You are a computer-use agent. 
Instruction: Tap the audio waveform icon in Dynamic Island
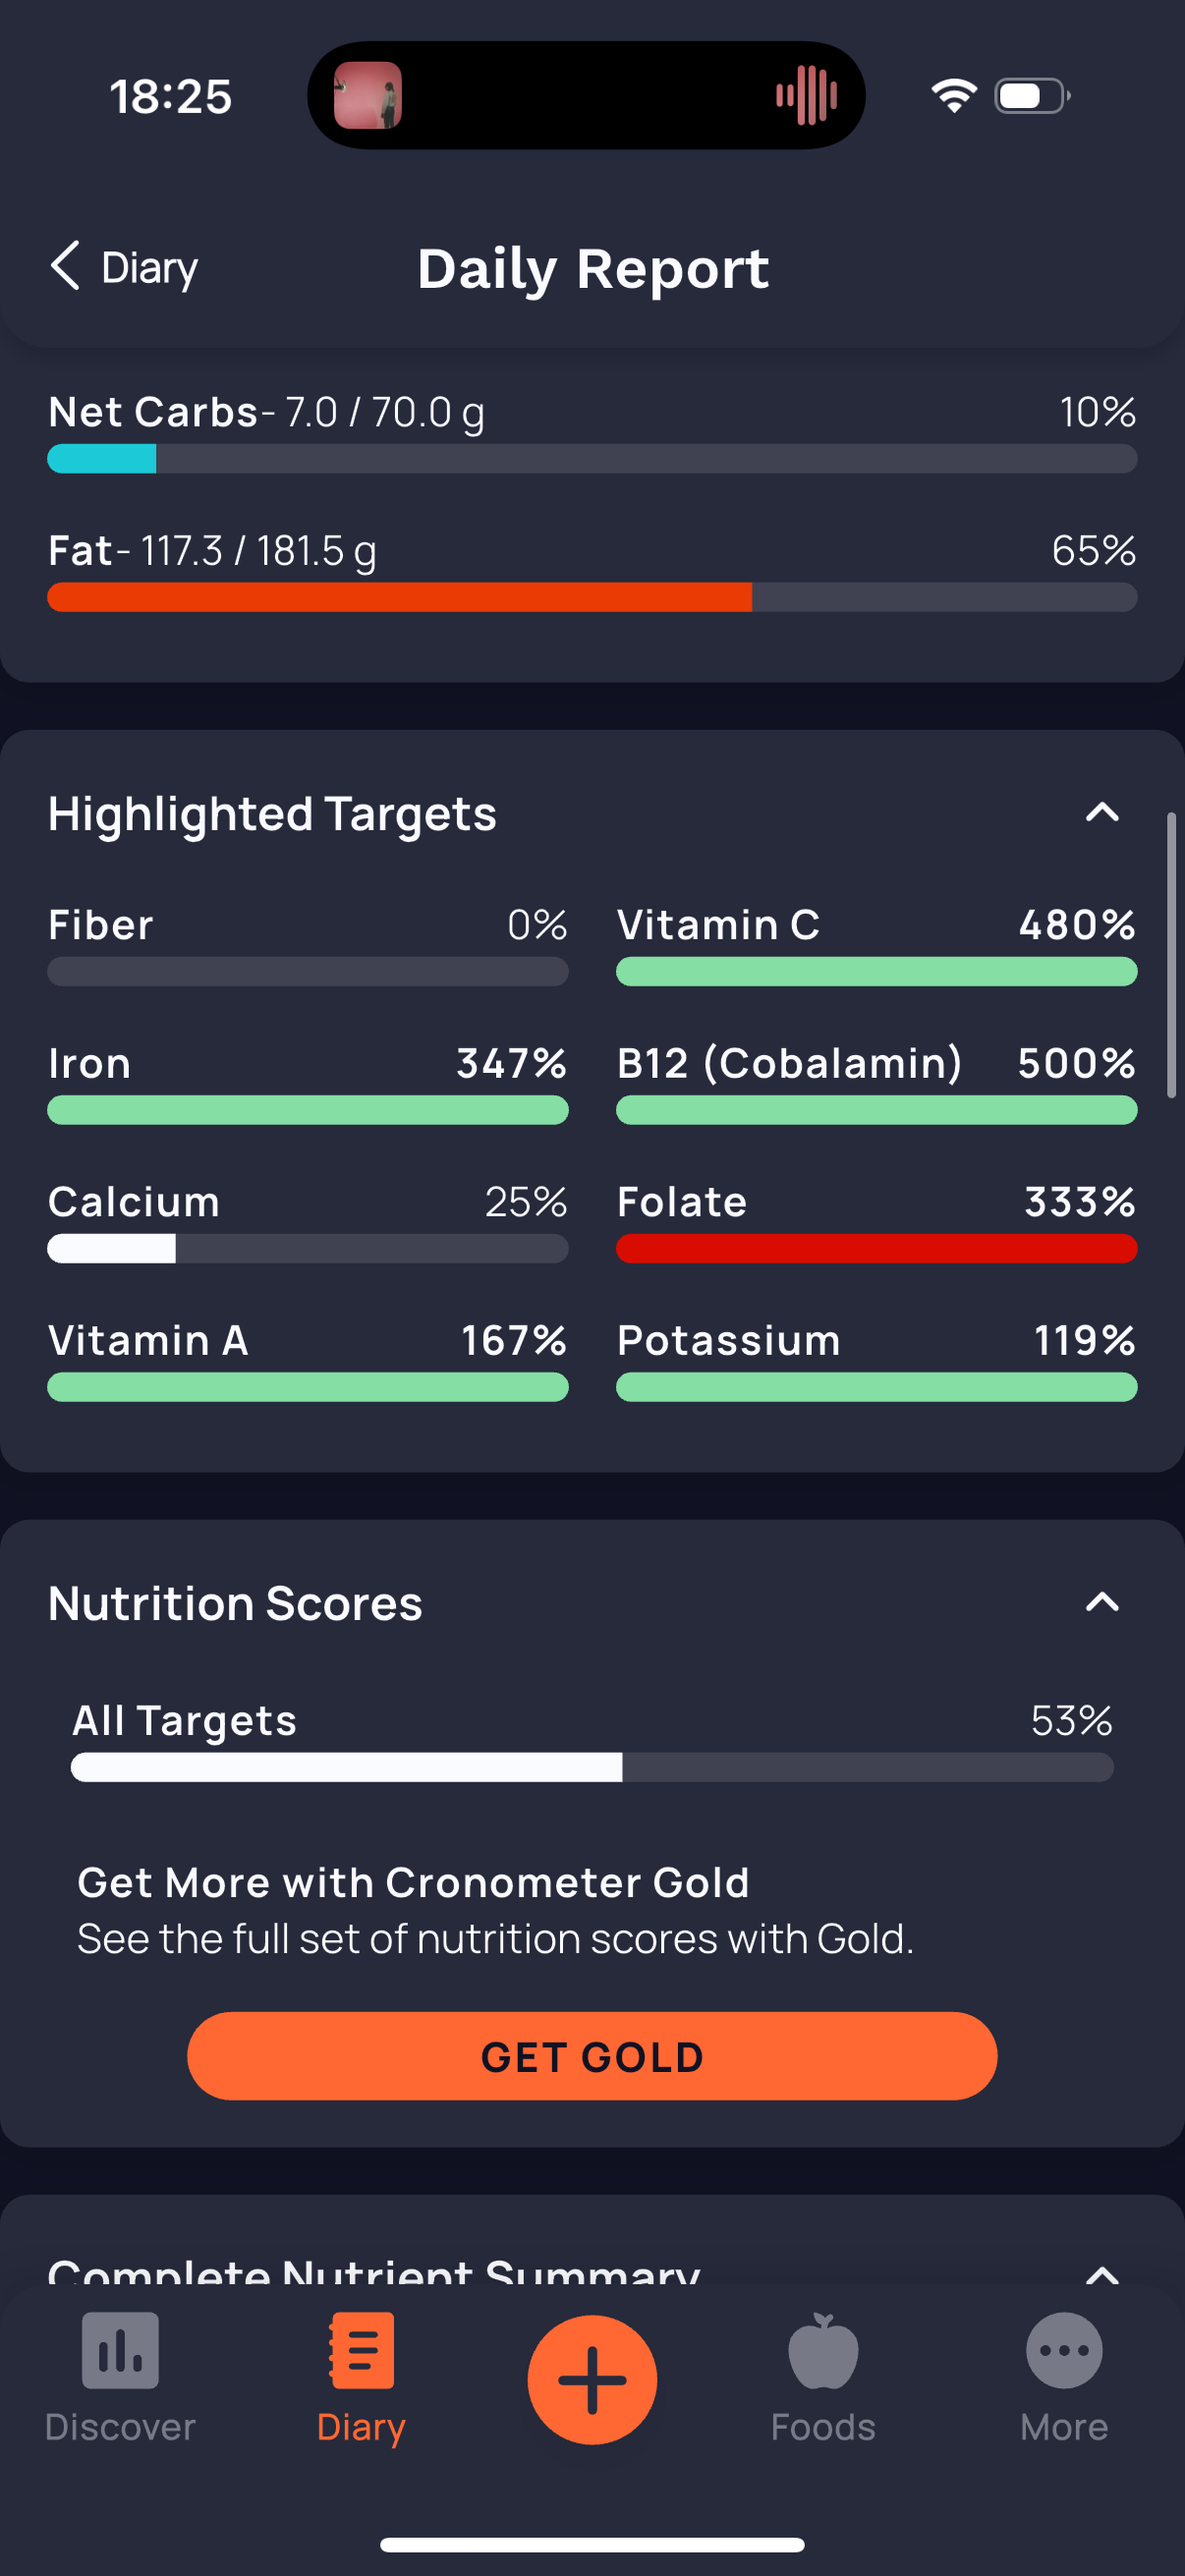tap(806, 95)
